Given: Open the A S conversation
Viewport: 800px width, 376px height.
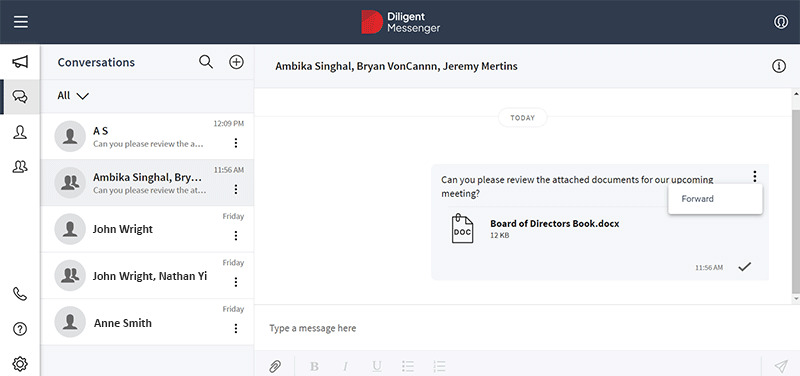Looking at the screenshot, I should [x=147, y=137].
